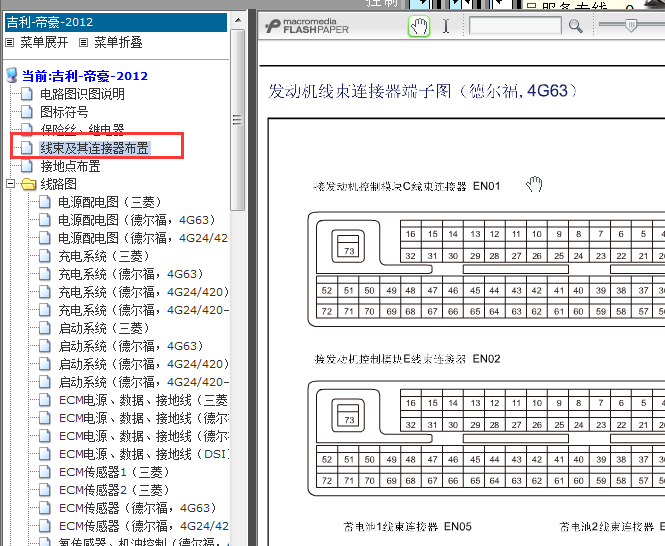Open ECM传感器（德尔福，4G63）

pyautogui.click(x=137, y=508)
